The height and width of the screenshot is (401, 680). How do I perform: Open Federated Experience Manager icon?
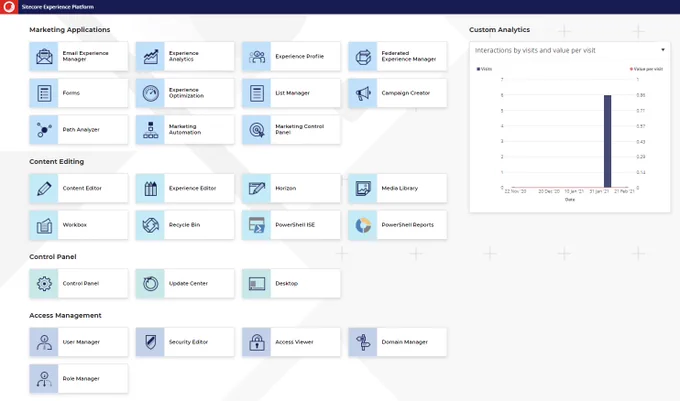click(363, 56)
